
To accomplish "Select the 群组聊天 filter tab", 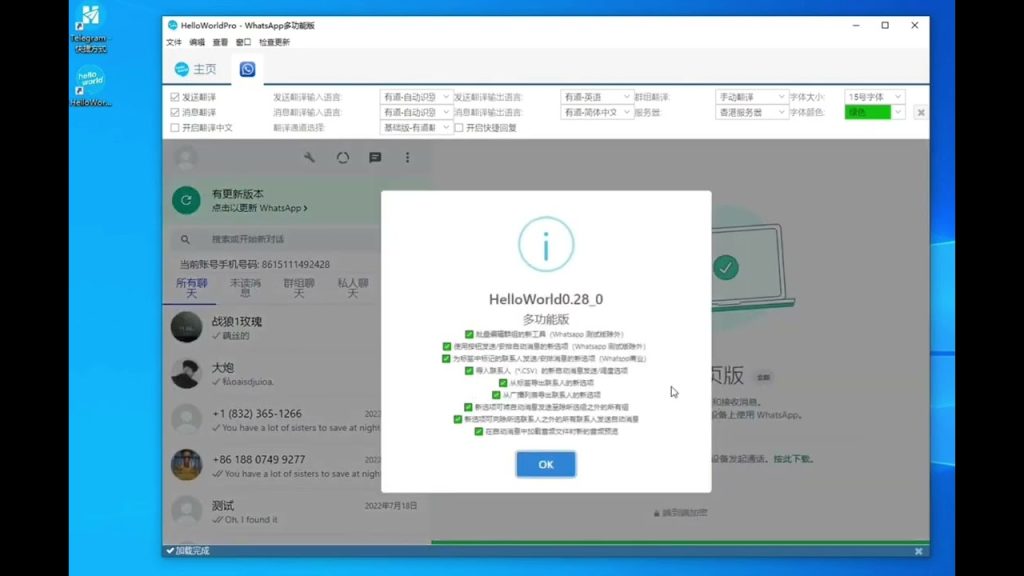I will click(x=299, y=287).
